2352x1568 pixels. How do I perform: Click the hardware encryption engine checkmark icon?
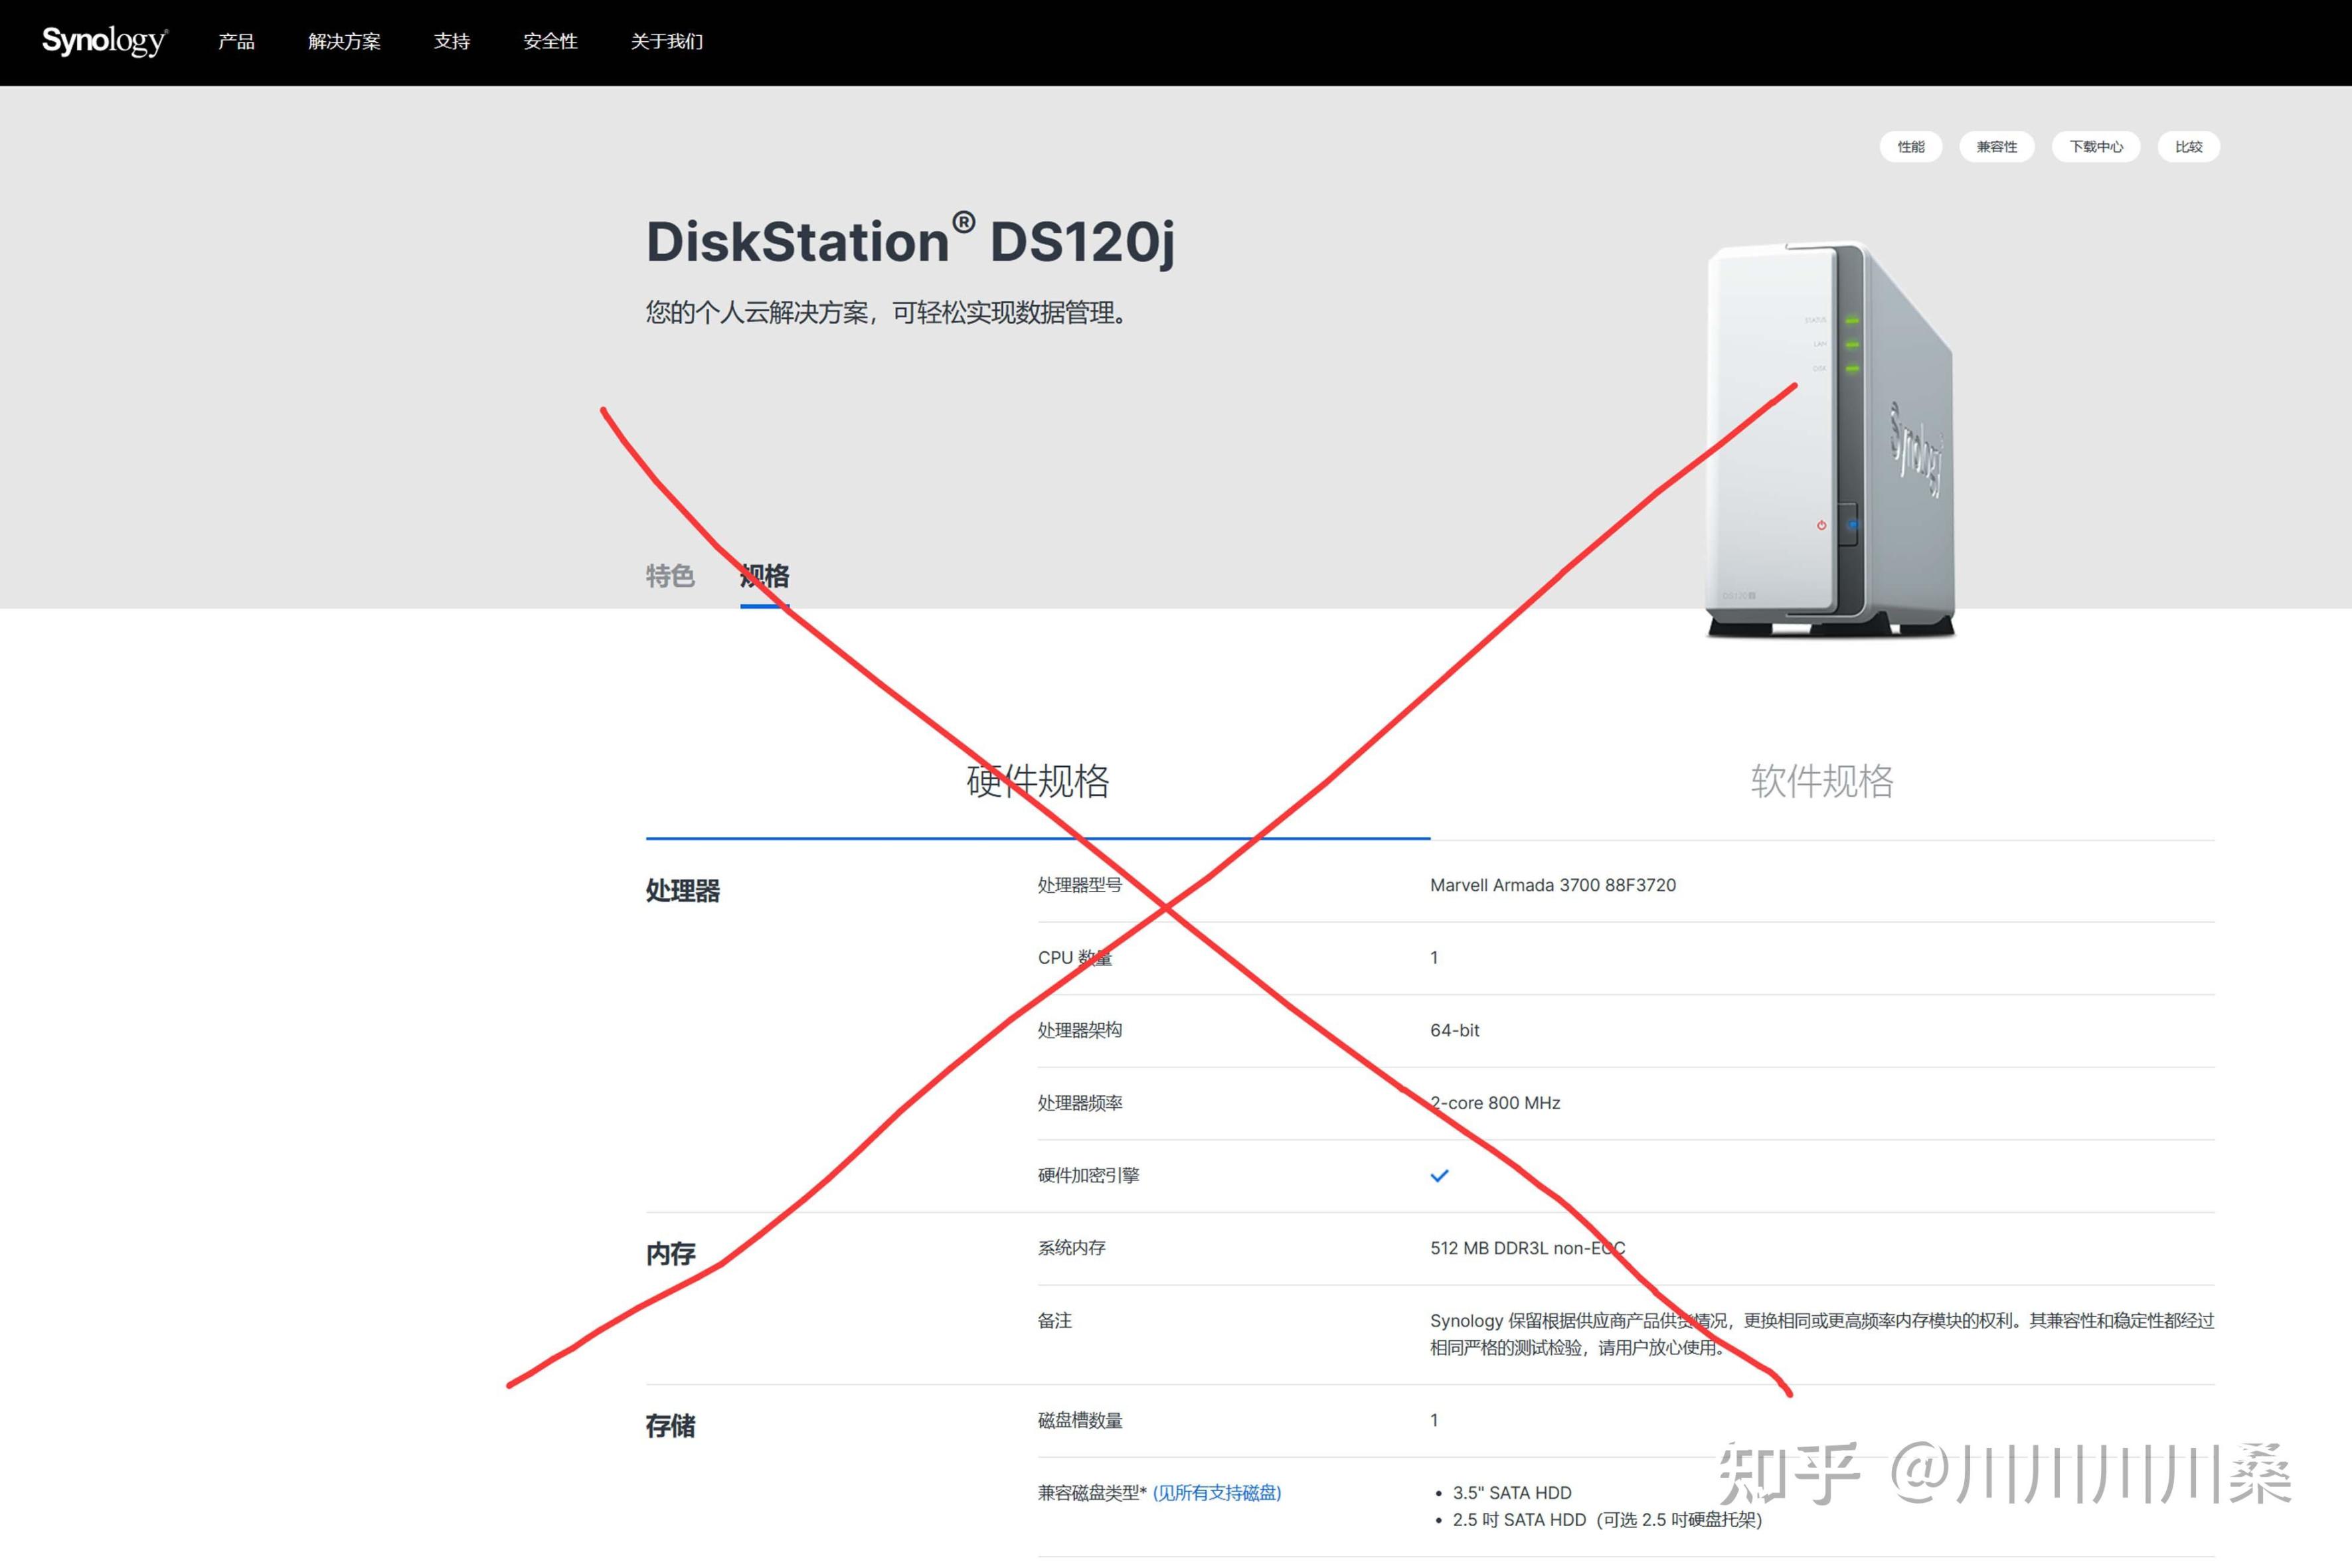pos(1439,1176)
